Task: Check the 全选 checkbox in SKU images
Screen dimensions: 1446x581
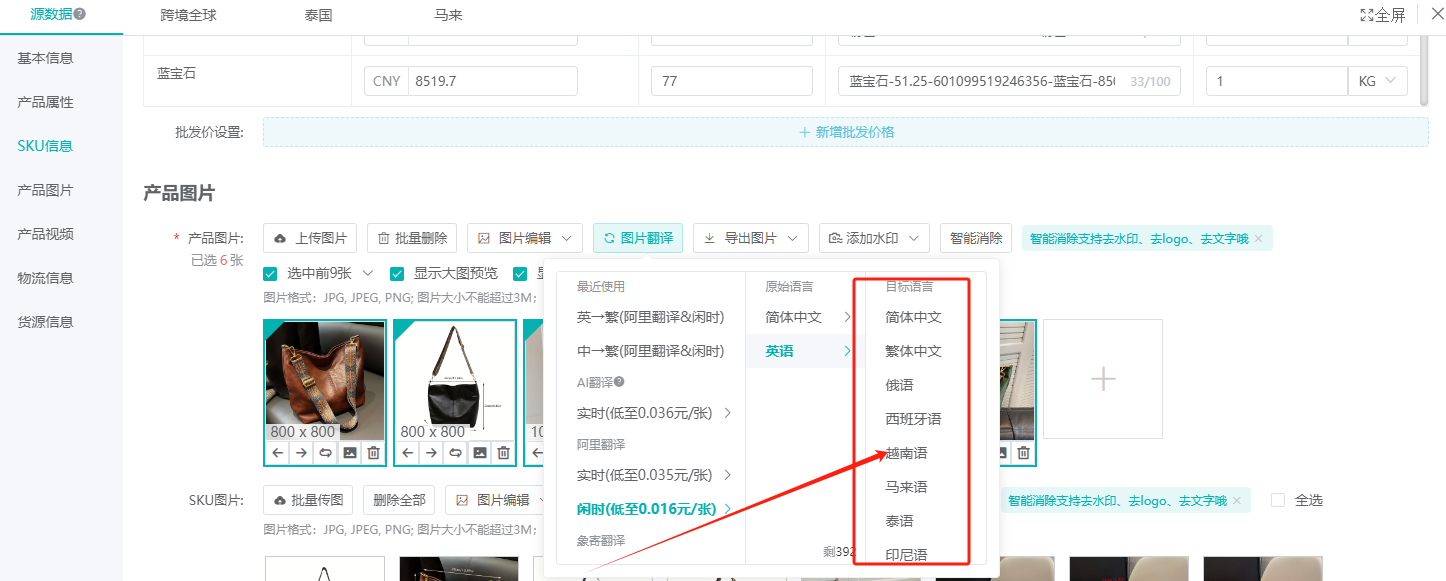Action: (1277, 500)
